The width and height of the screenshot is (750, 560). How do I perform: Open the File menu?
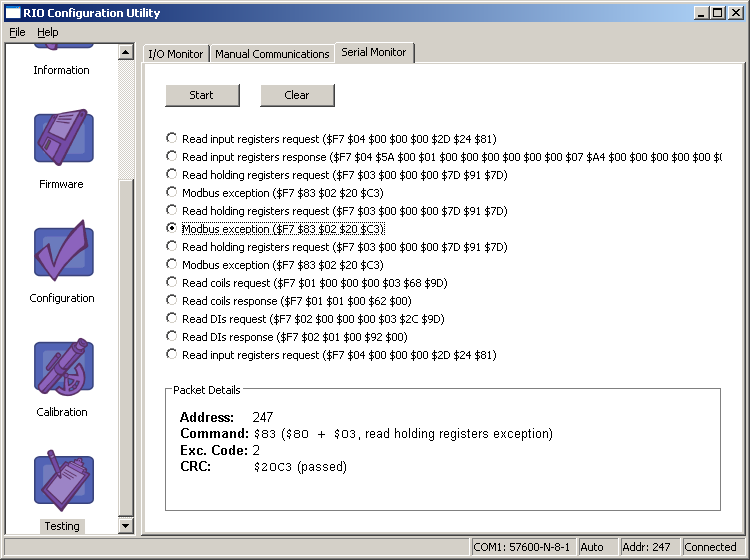17,32
